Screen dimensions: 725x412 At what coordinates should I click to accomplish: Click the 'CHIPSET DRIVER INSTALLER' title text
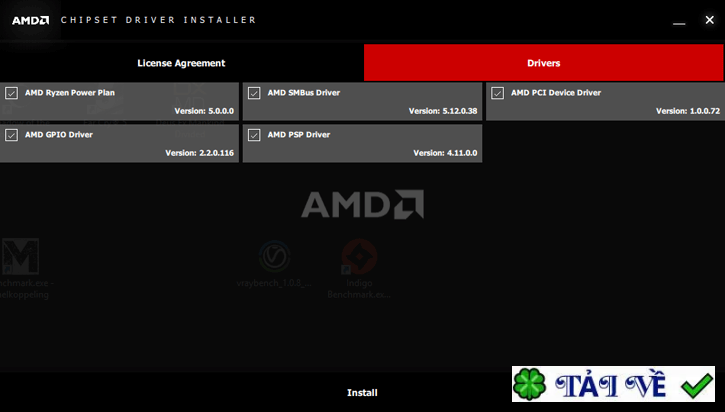coord(159,20)
